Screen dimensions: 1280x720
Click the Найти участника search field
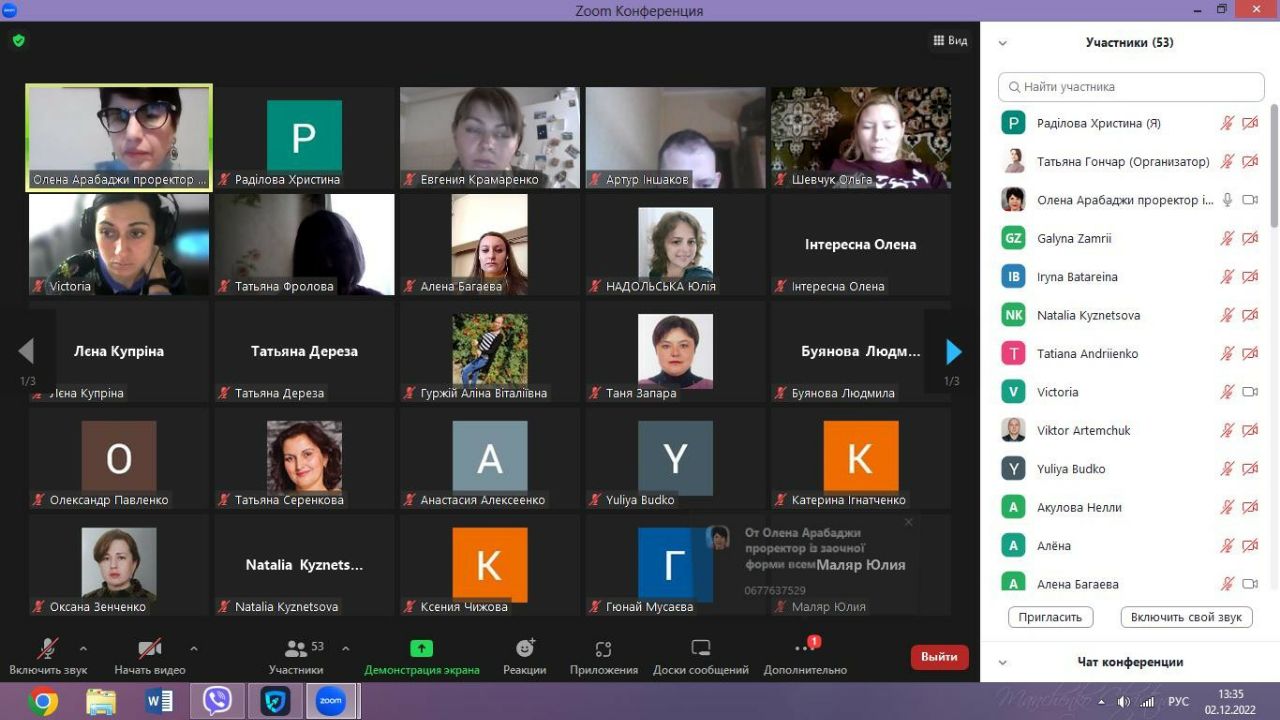coord(1130,87)
